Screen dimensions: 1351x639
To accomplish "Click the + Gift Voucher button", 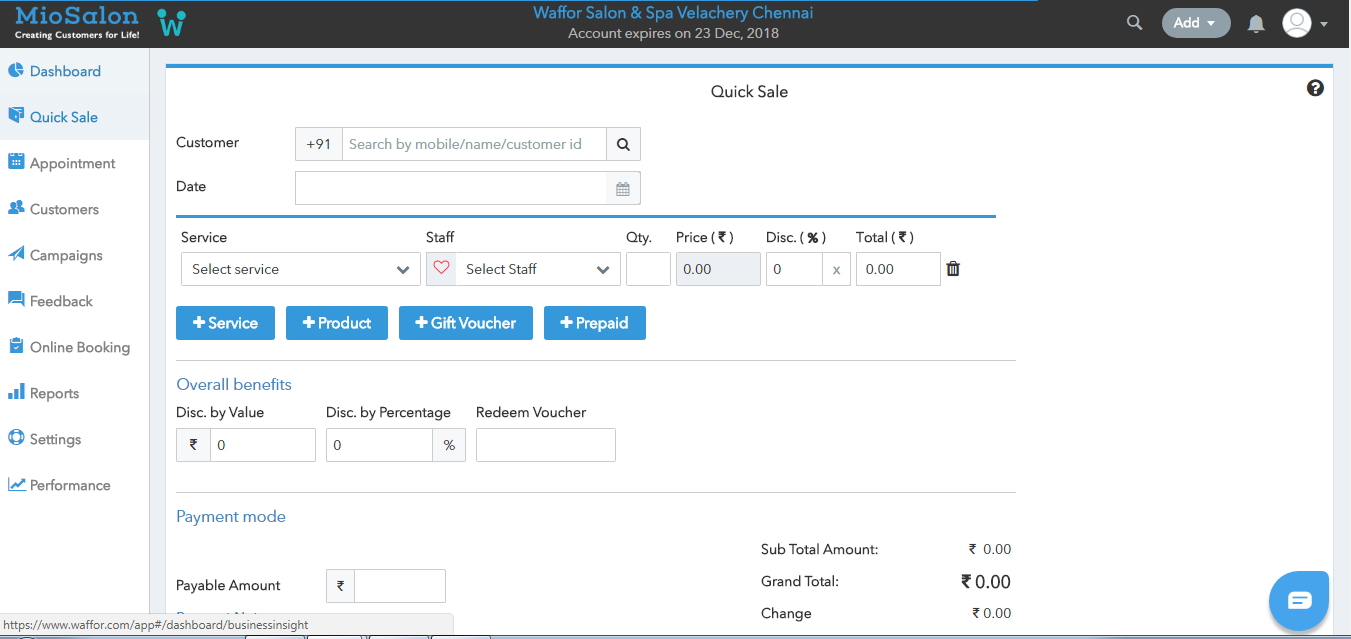I will [465, 323].
